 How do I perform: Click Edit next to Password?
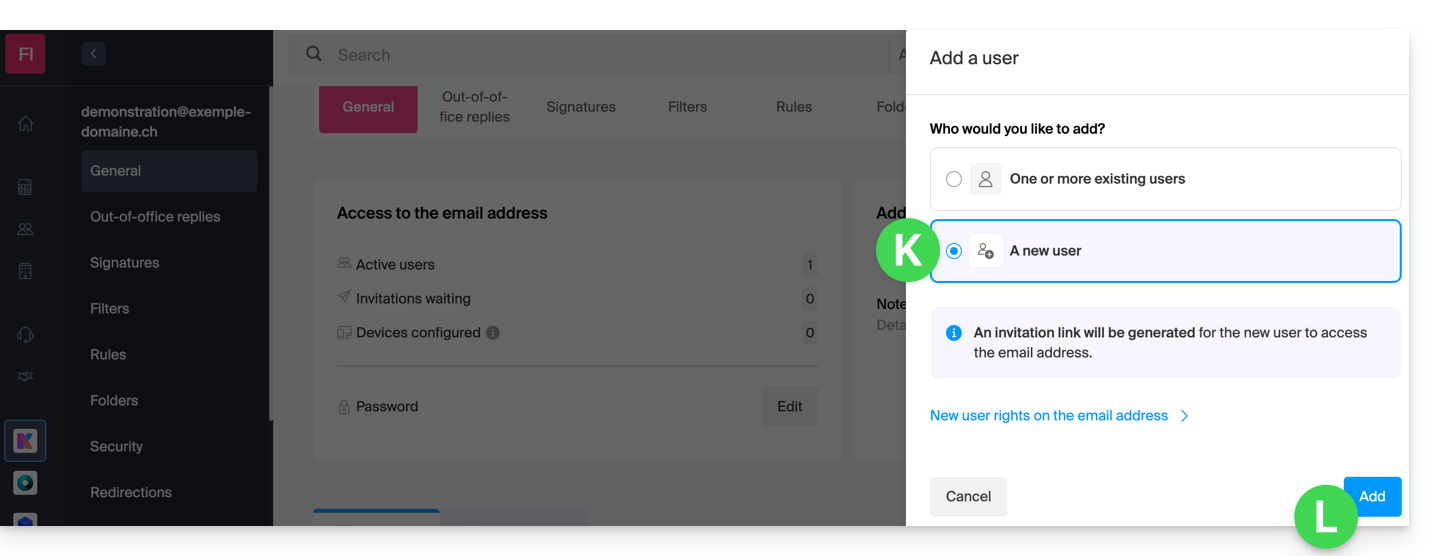pos(790,407)
